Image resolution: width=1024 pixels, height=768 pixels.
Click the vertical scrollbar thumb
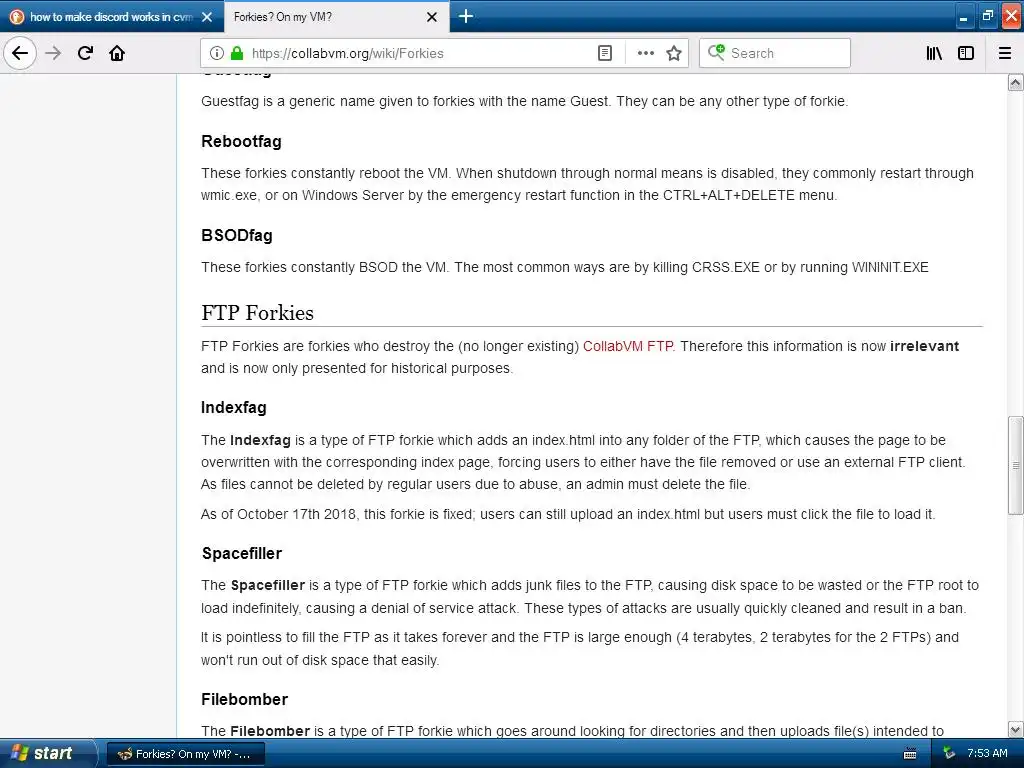[x=1016, y=465]
